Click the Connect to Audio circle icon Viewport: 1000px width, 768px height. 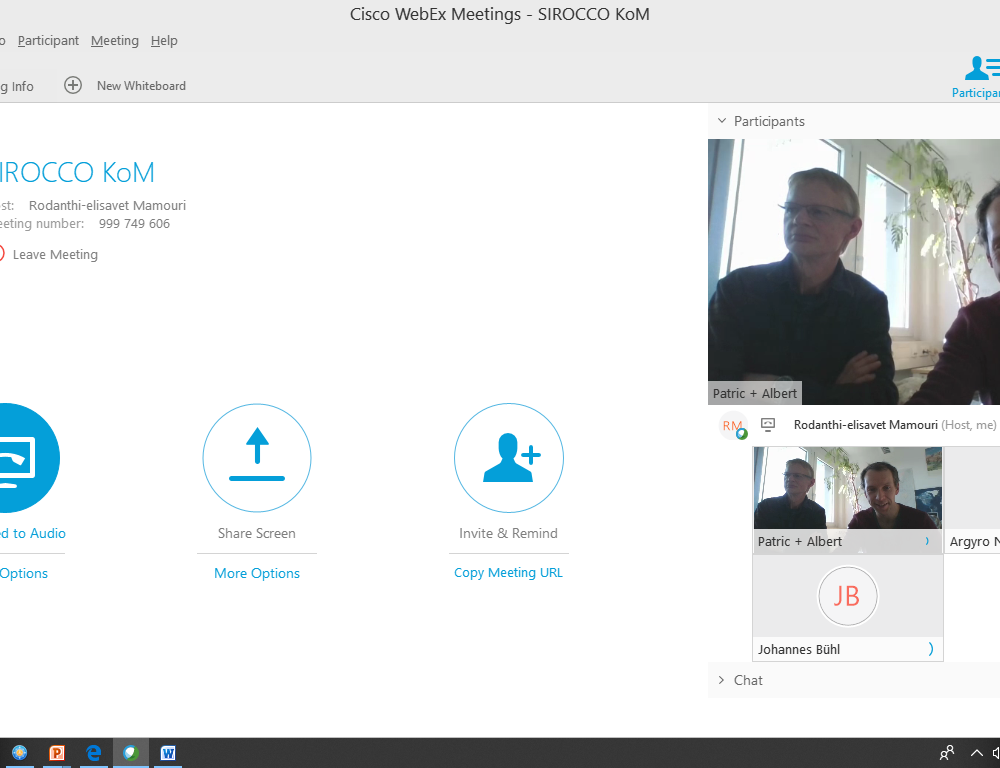click(x=20, y=458)
